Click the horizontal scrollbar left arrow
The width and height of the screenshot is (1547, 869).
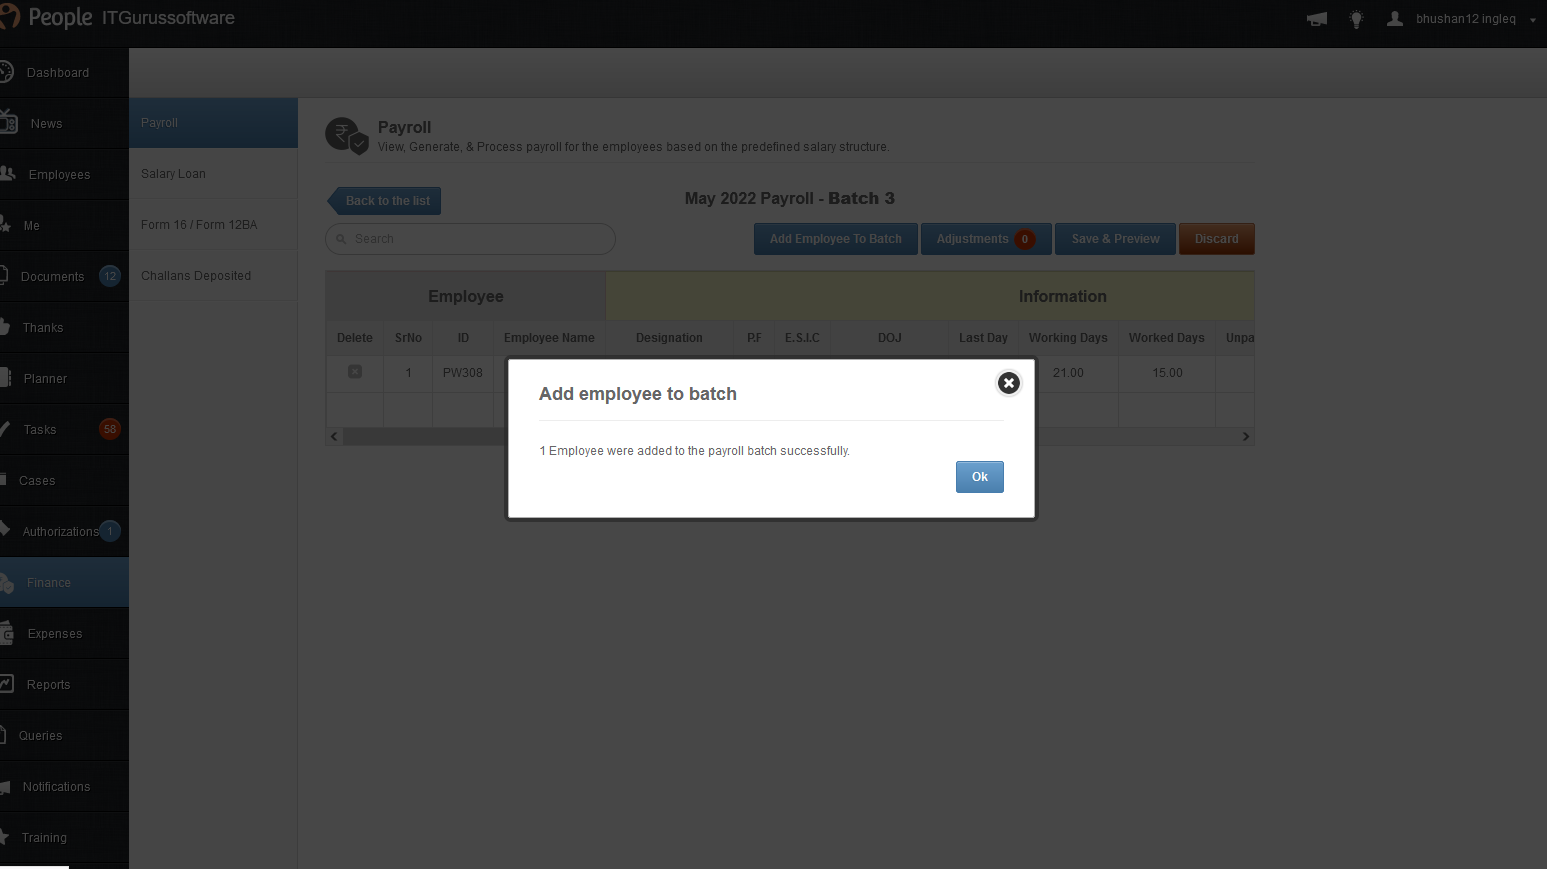334,437
